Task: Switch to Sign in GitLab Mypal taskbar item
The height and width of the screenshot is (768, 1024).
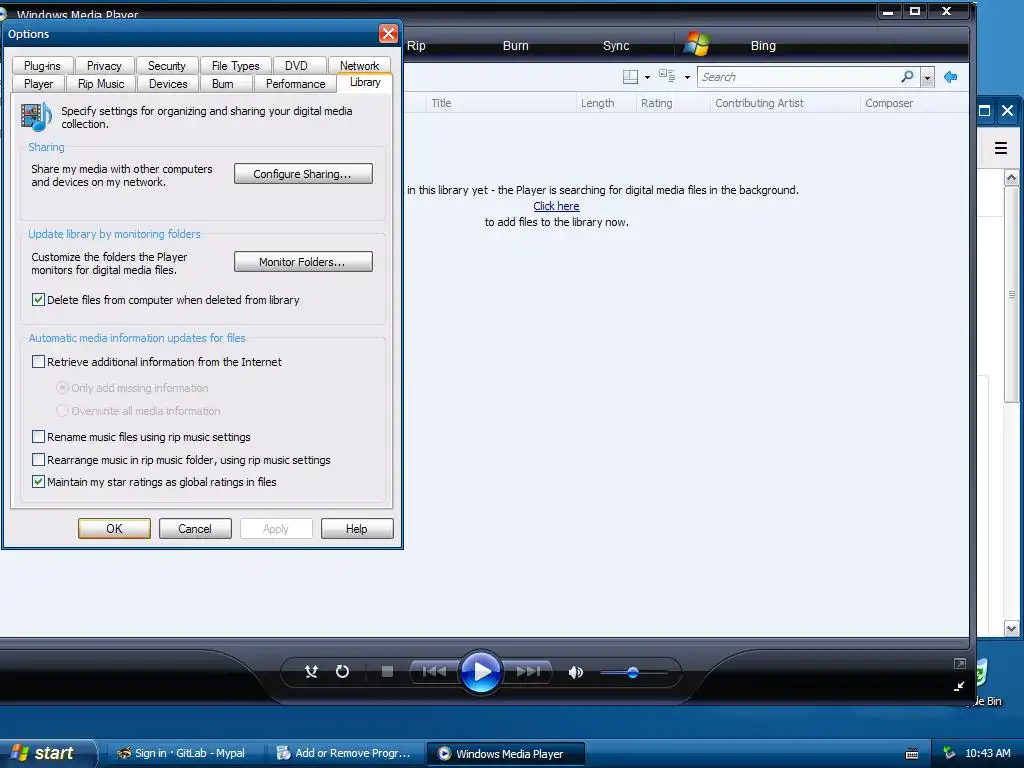Action: click(184, 753)
